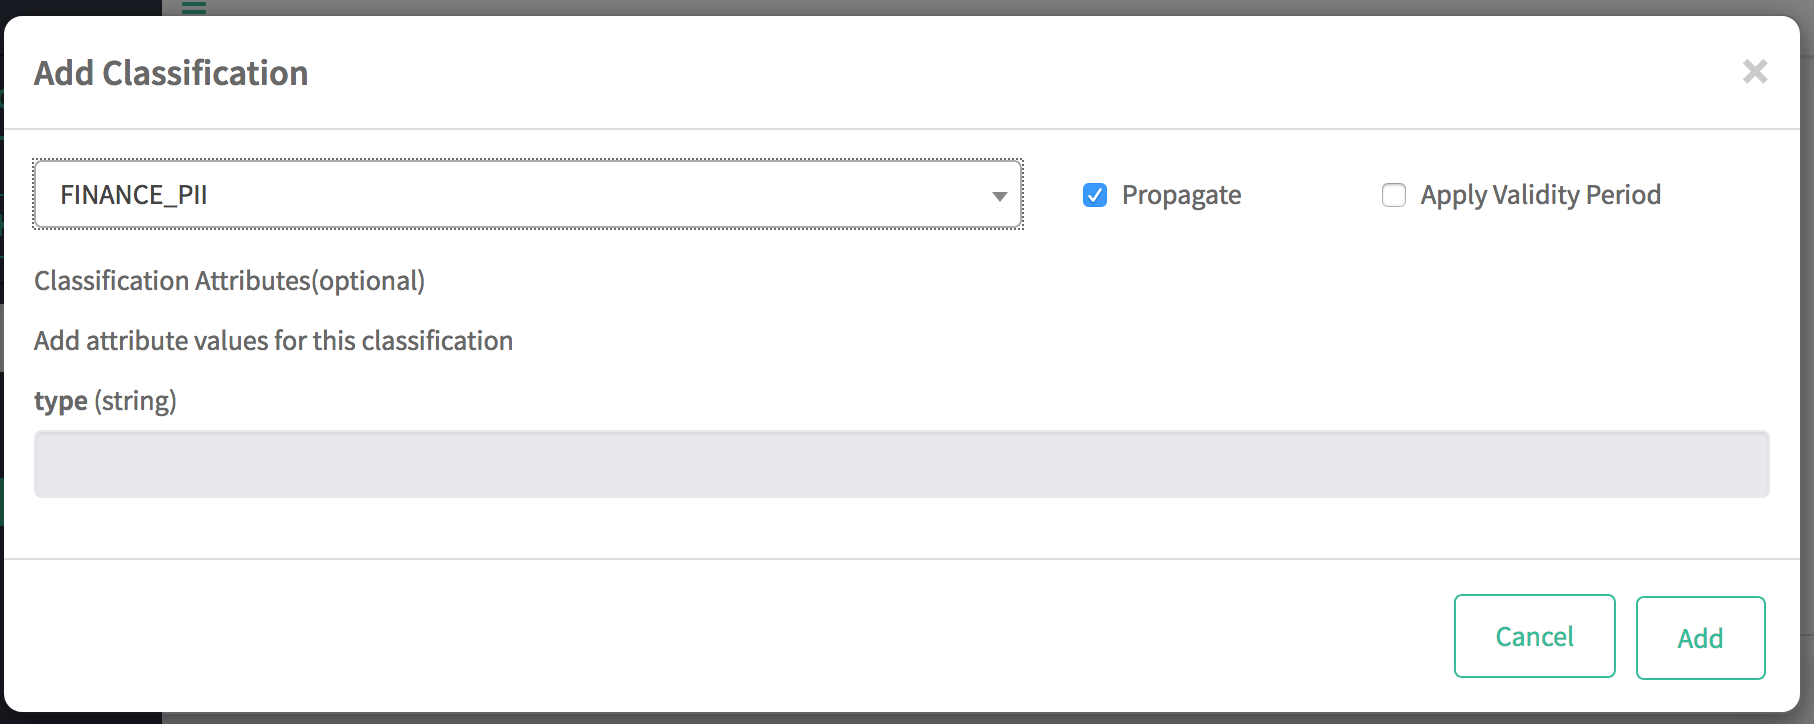Click the hamburger menu icon behind the dialog
The width and height of the screenshot is (1814, 724).
point(194,7)
